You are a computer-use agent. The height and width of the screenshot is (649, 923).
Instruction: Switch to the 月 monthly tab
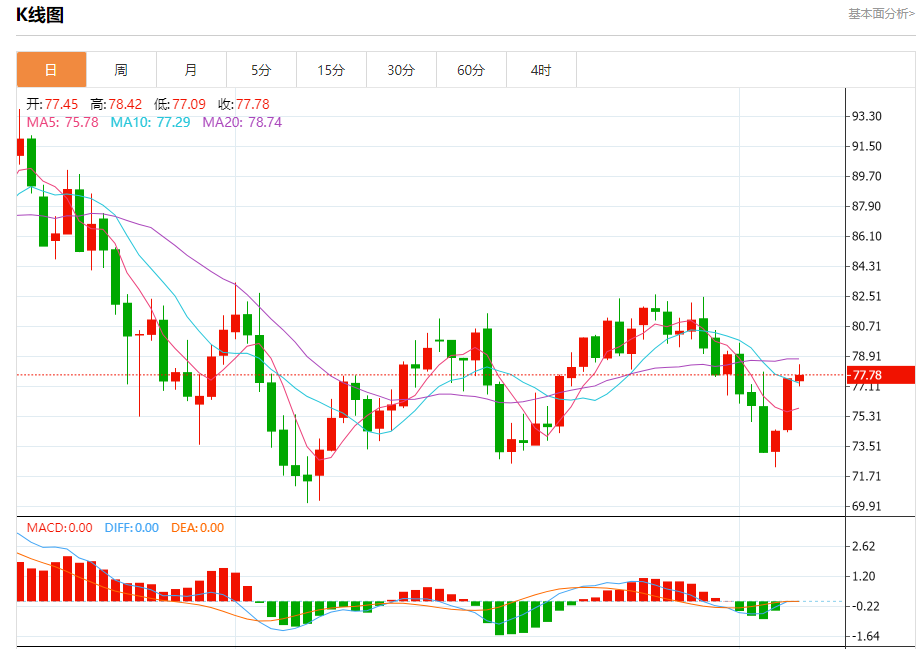pos(191,70)
